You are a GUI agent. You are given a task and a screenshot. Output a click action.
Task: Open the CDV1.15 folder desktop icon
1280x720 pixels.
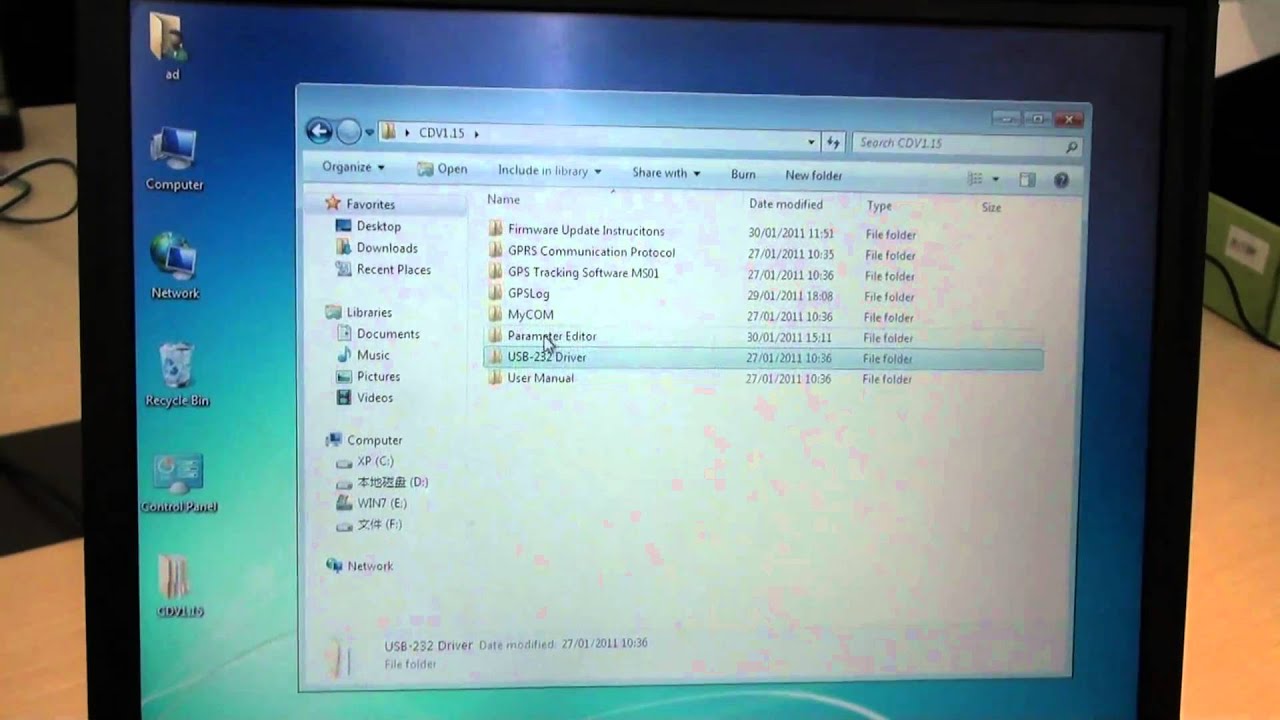[180, 586]
